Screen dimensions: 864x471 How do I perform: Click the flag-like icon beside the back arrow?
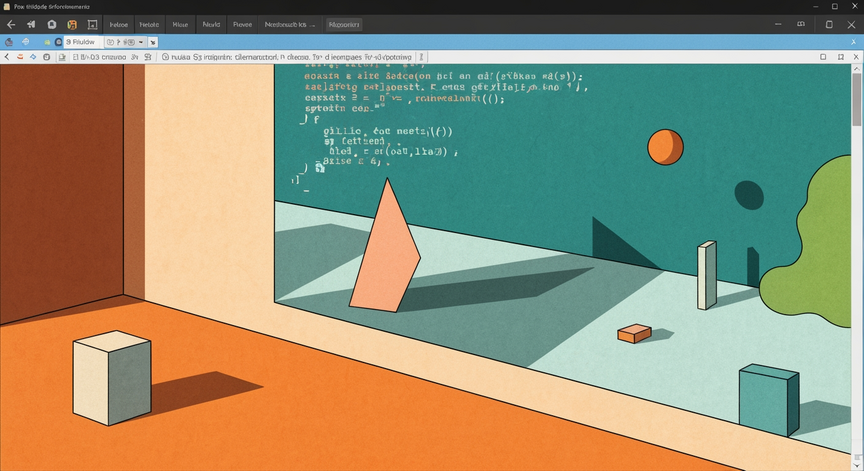click(x=31, y=24)
